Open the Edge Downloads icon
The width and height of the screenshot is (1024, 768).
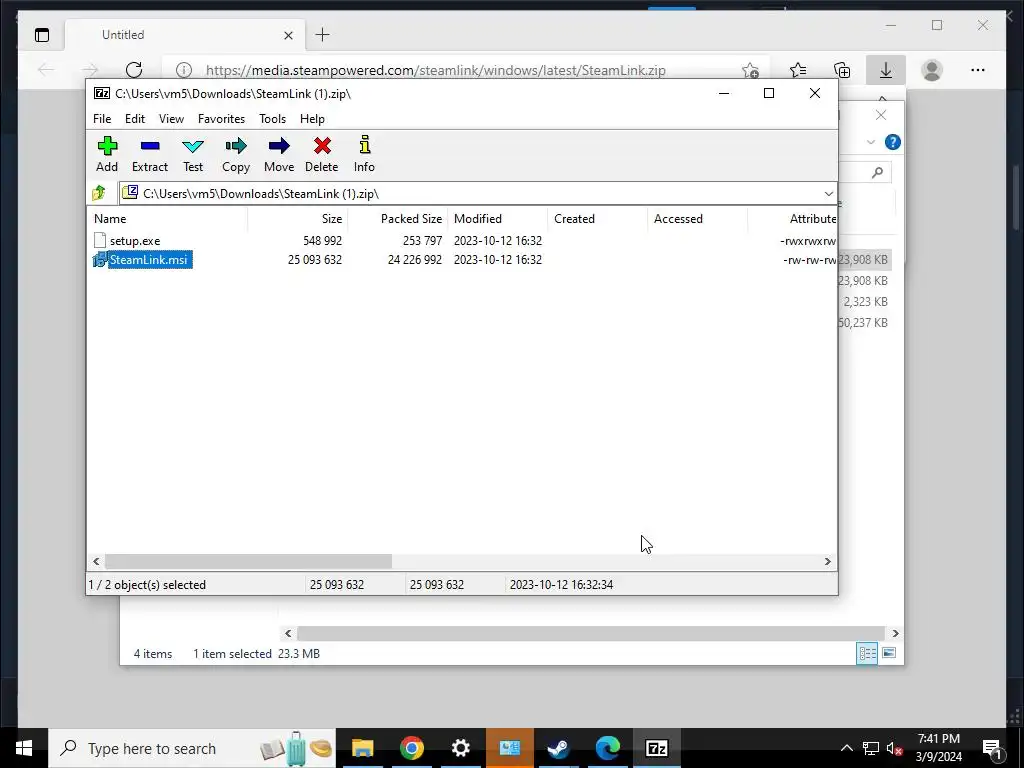[886, 70]
